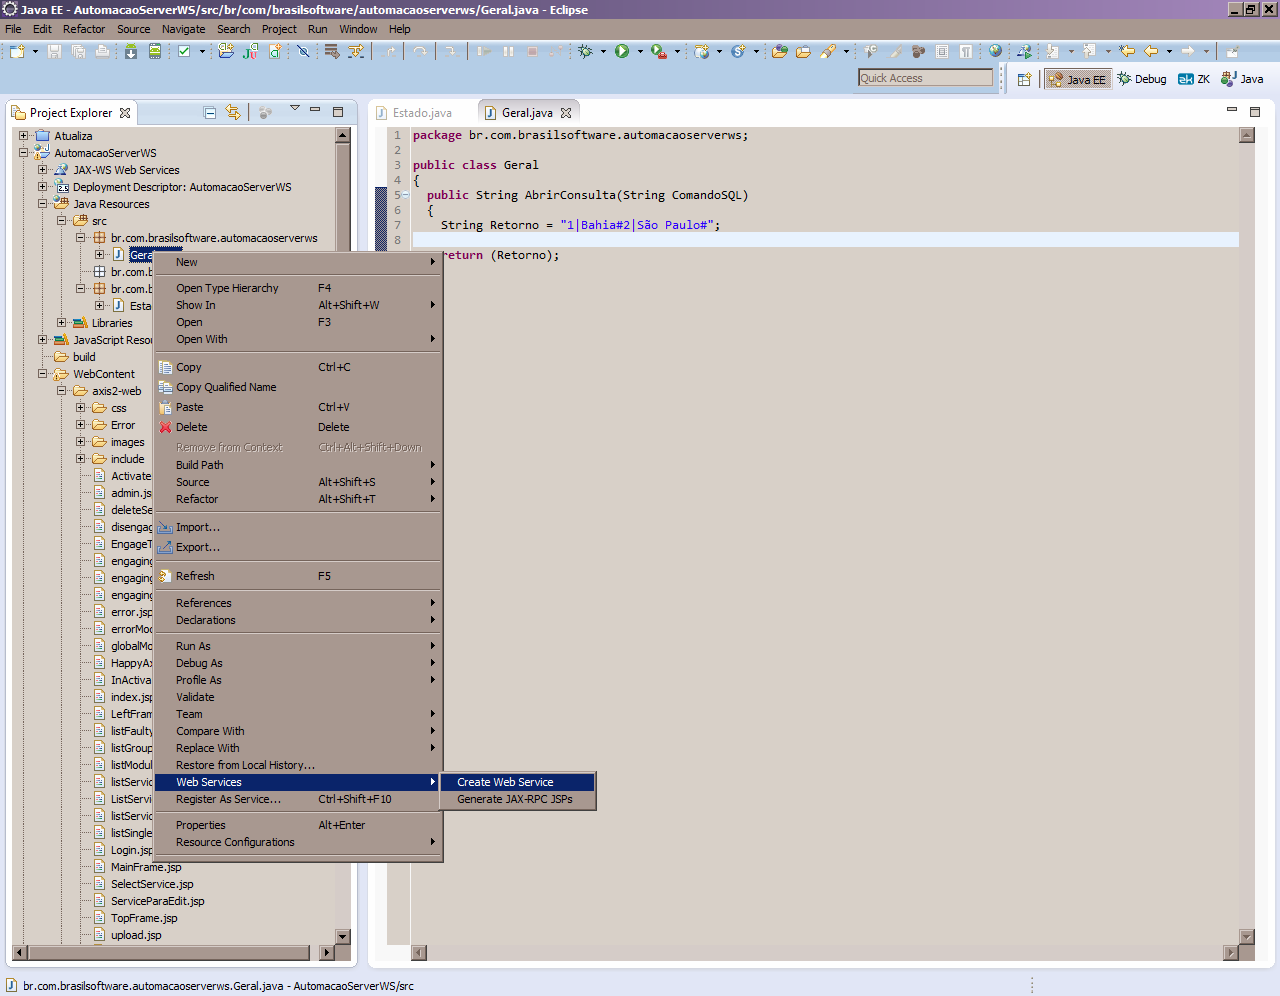Viewport: 1280px width, 996px height.
Task: Click the green Run toolbar icon
Action: click(622, 51)
